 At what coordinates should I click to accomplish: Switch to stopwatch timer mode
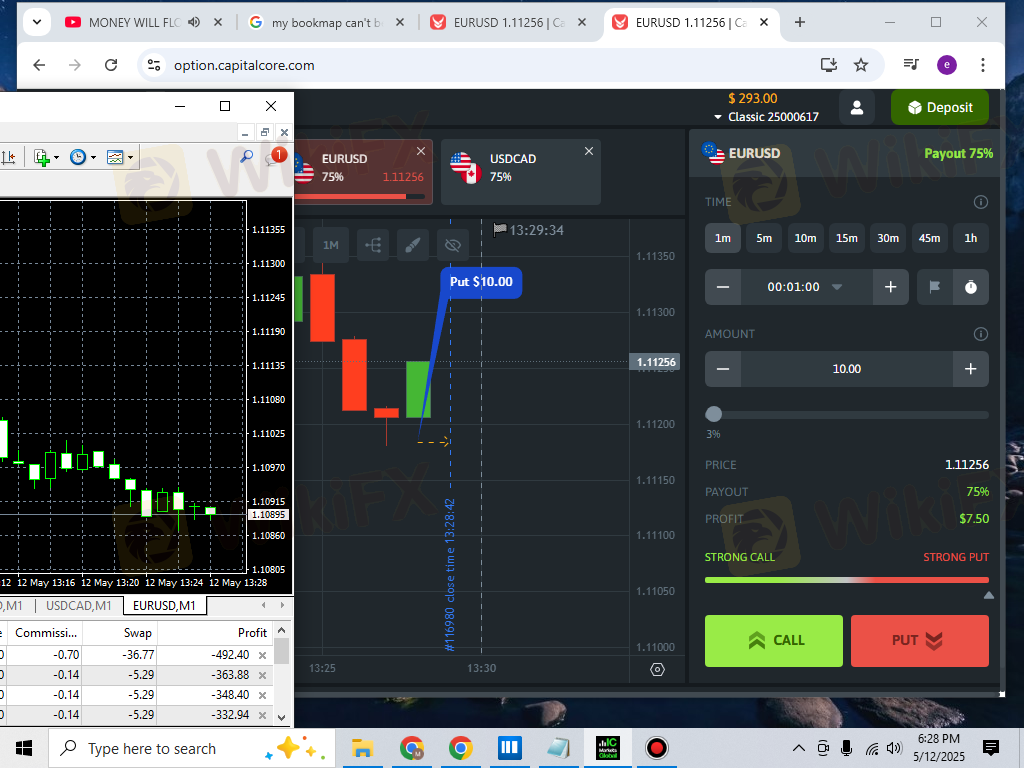(x=971, y=287)
